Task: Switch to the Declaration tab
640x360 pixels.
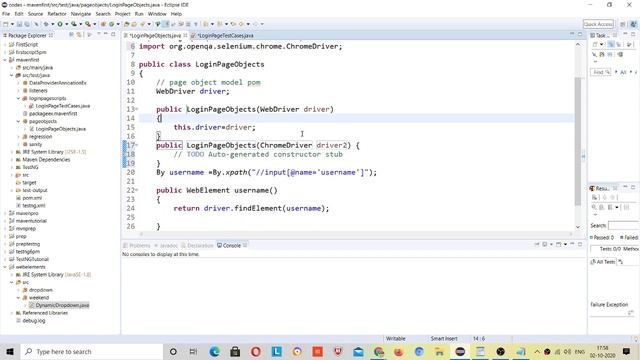Action: coord(198,245)
